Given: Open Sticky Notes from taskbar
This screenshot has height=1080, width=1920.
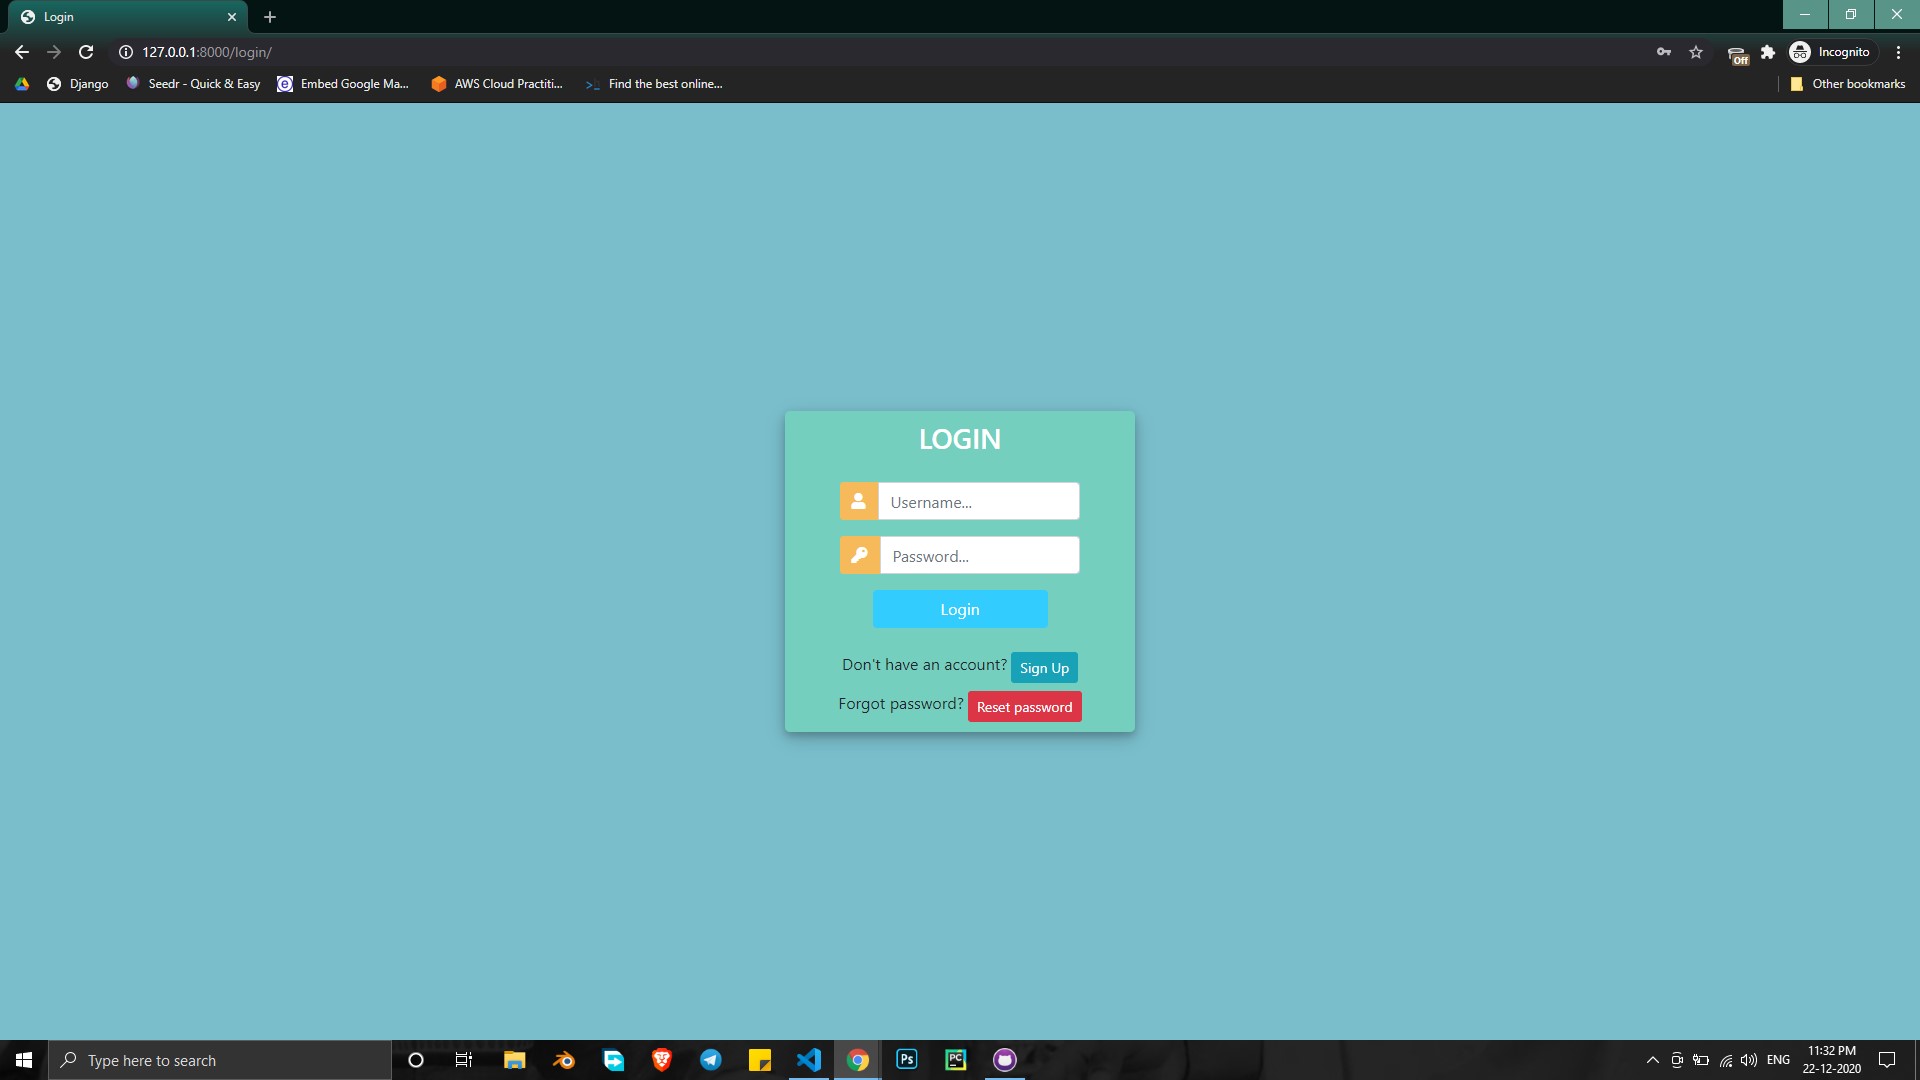Looking at the screenshot, I should (760, 1060).
